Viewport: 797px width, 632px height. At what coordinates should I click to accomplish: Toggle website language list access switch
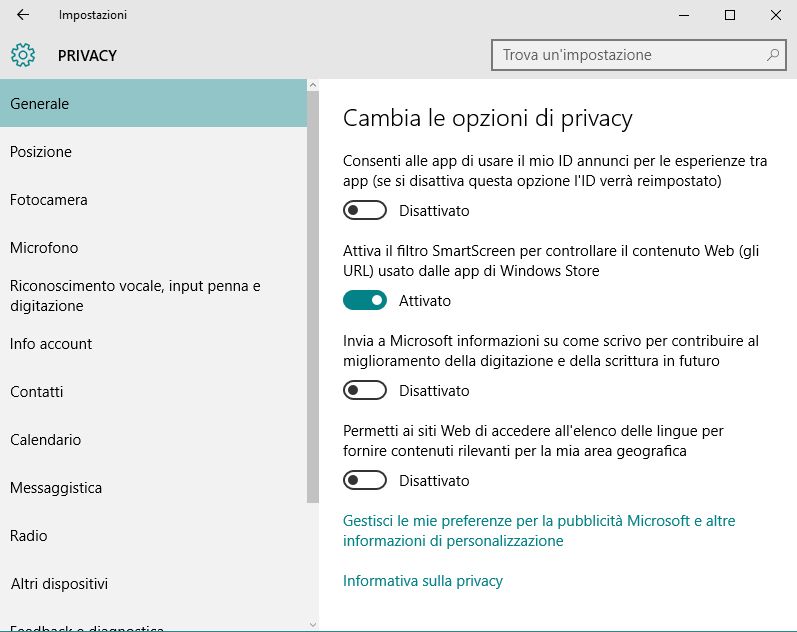point(365,481)
